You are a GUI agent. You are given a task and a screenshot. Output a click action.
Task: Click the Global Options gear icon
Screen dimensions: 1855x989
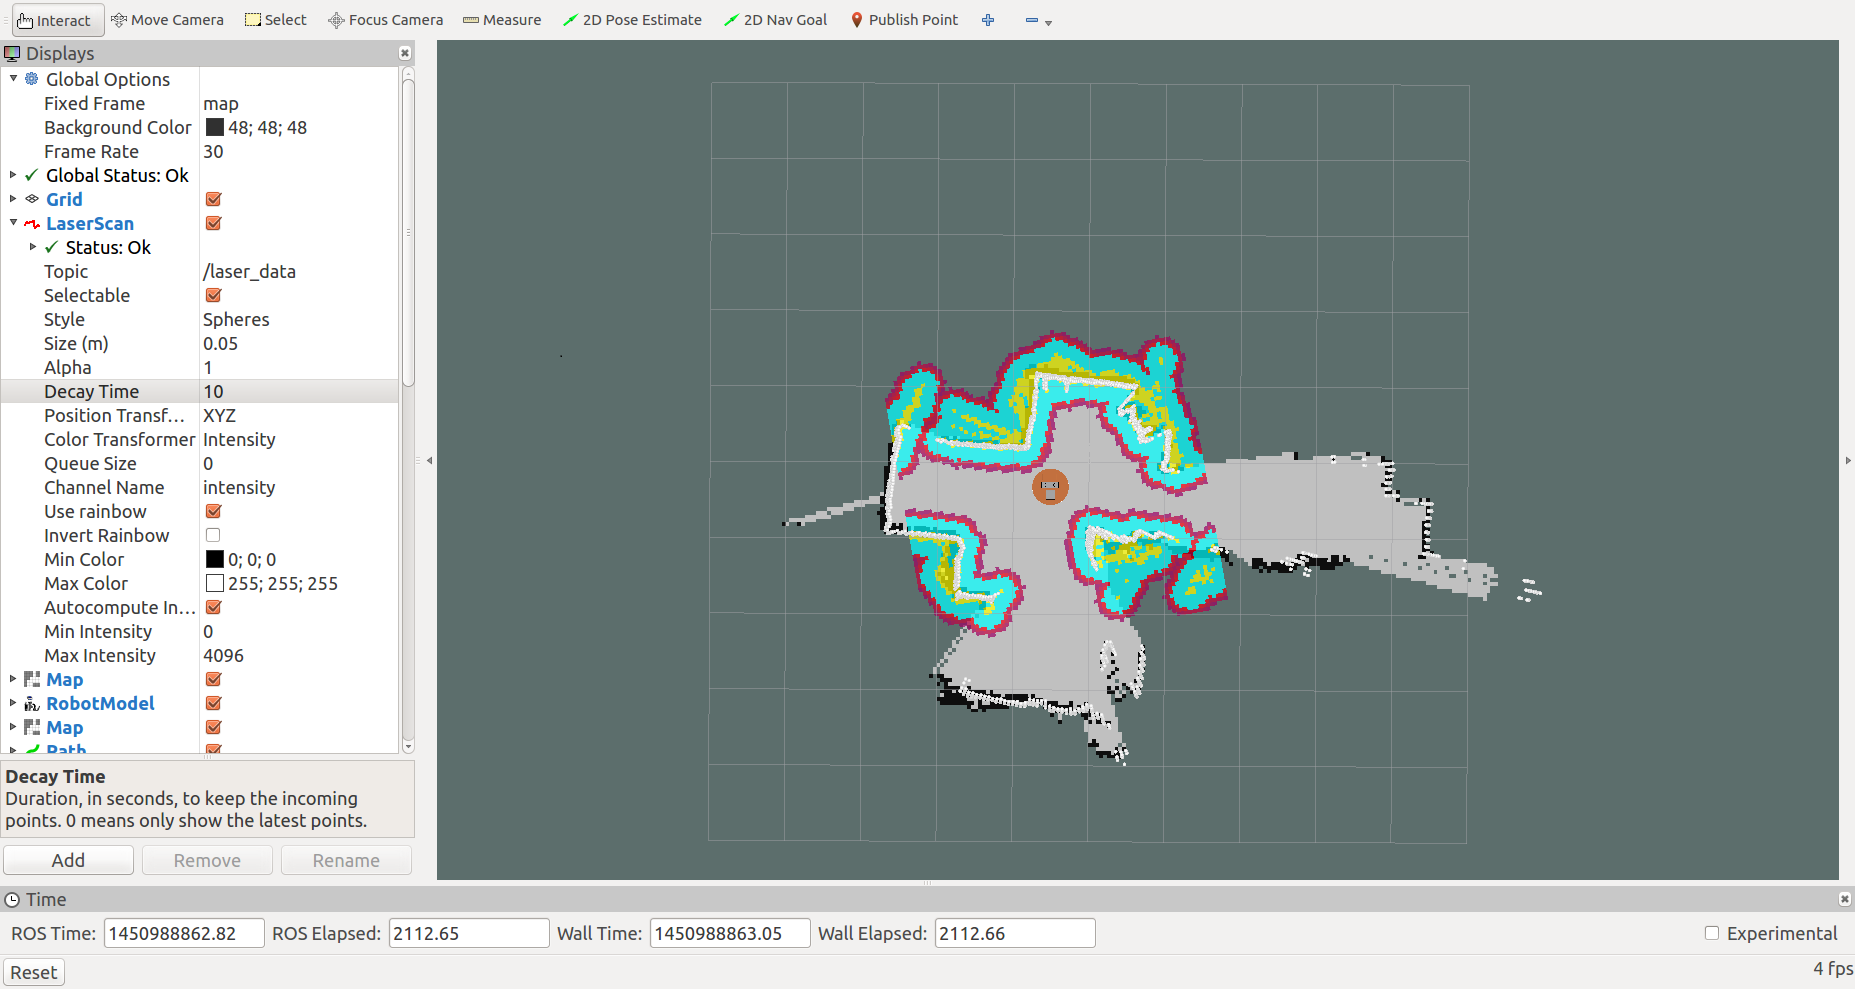(32, 79)
